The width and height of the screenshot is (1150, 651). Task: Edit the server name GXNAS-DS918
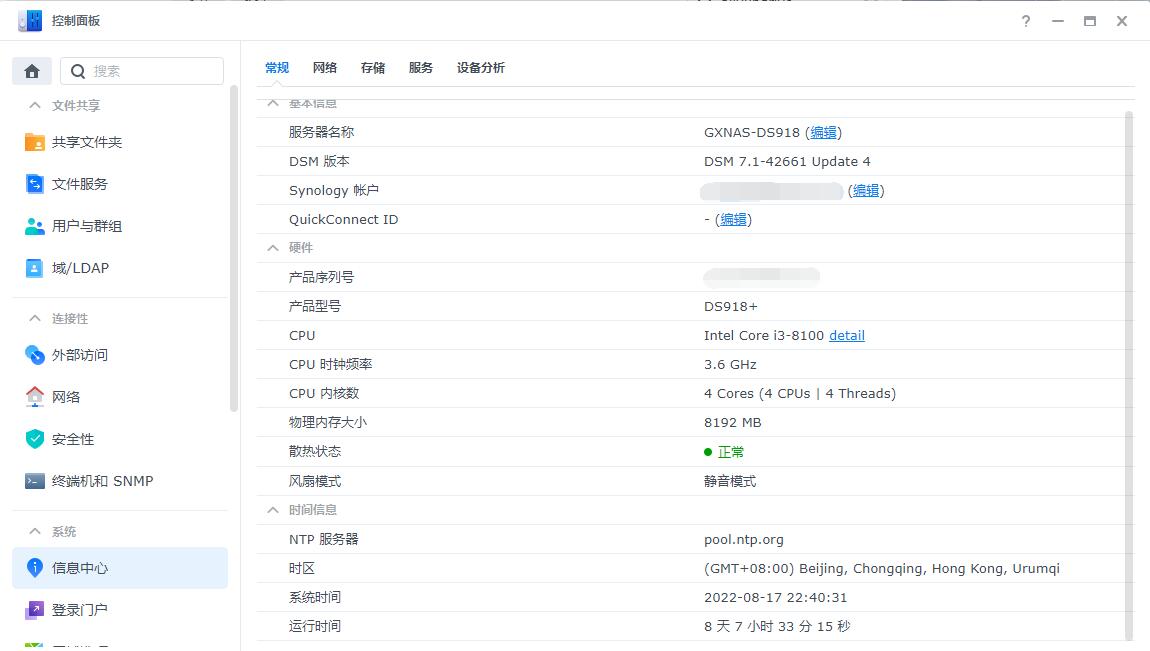point(824,132)
